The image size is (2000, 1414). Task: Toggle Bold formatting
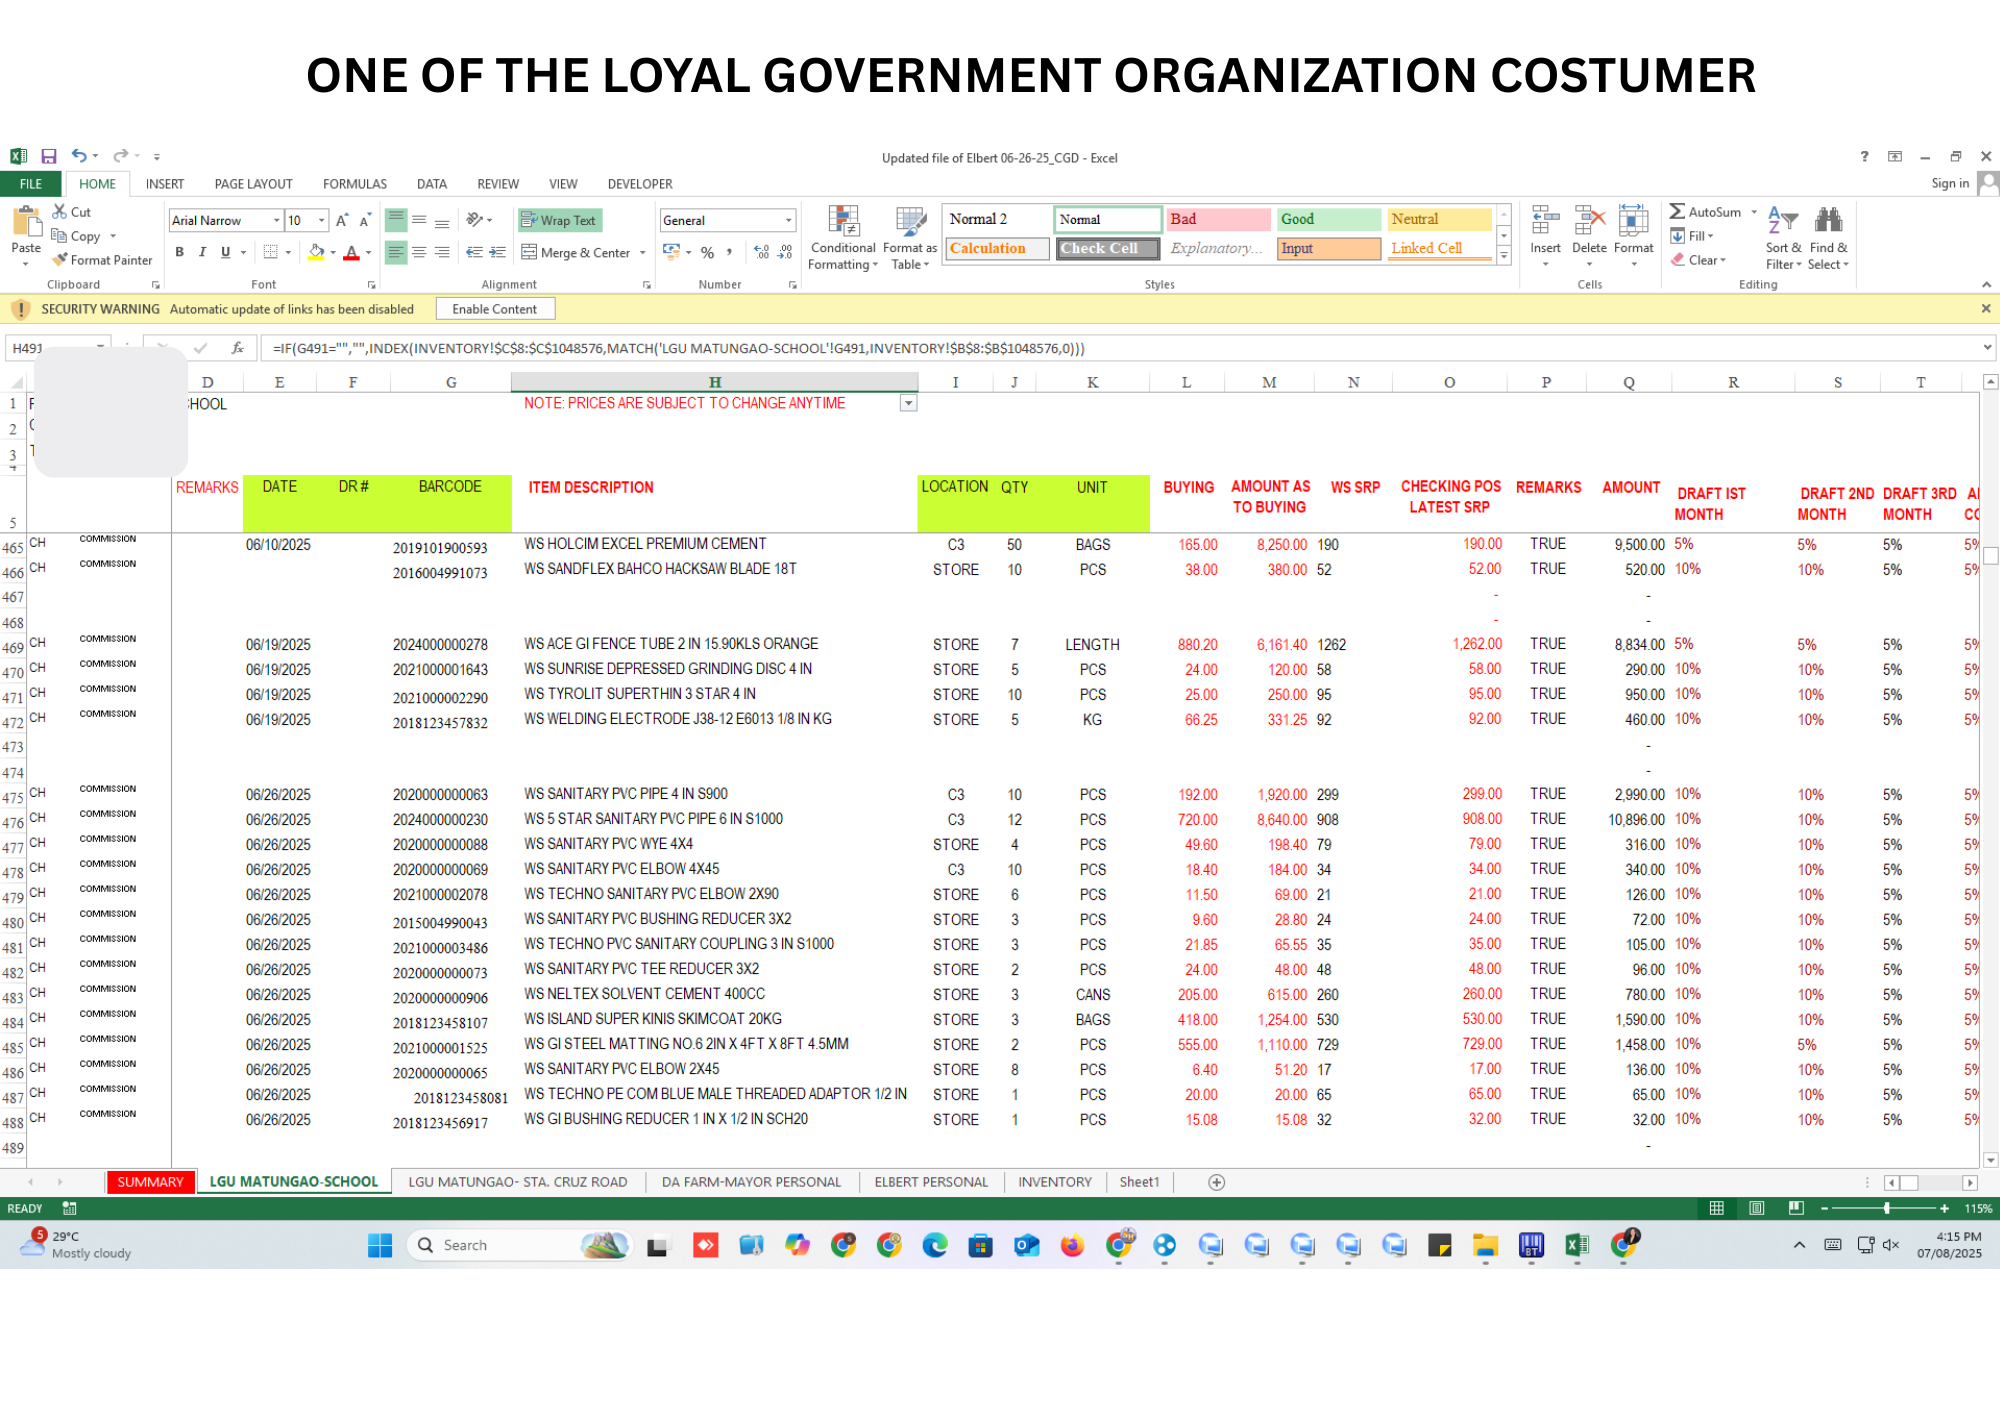click(x=180, y=253)
